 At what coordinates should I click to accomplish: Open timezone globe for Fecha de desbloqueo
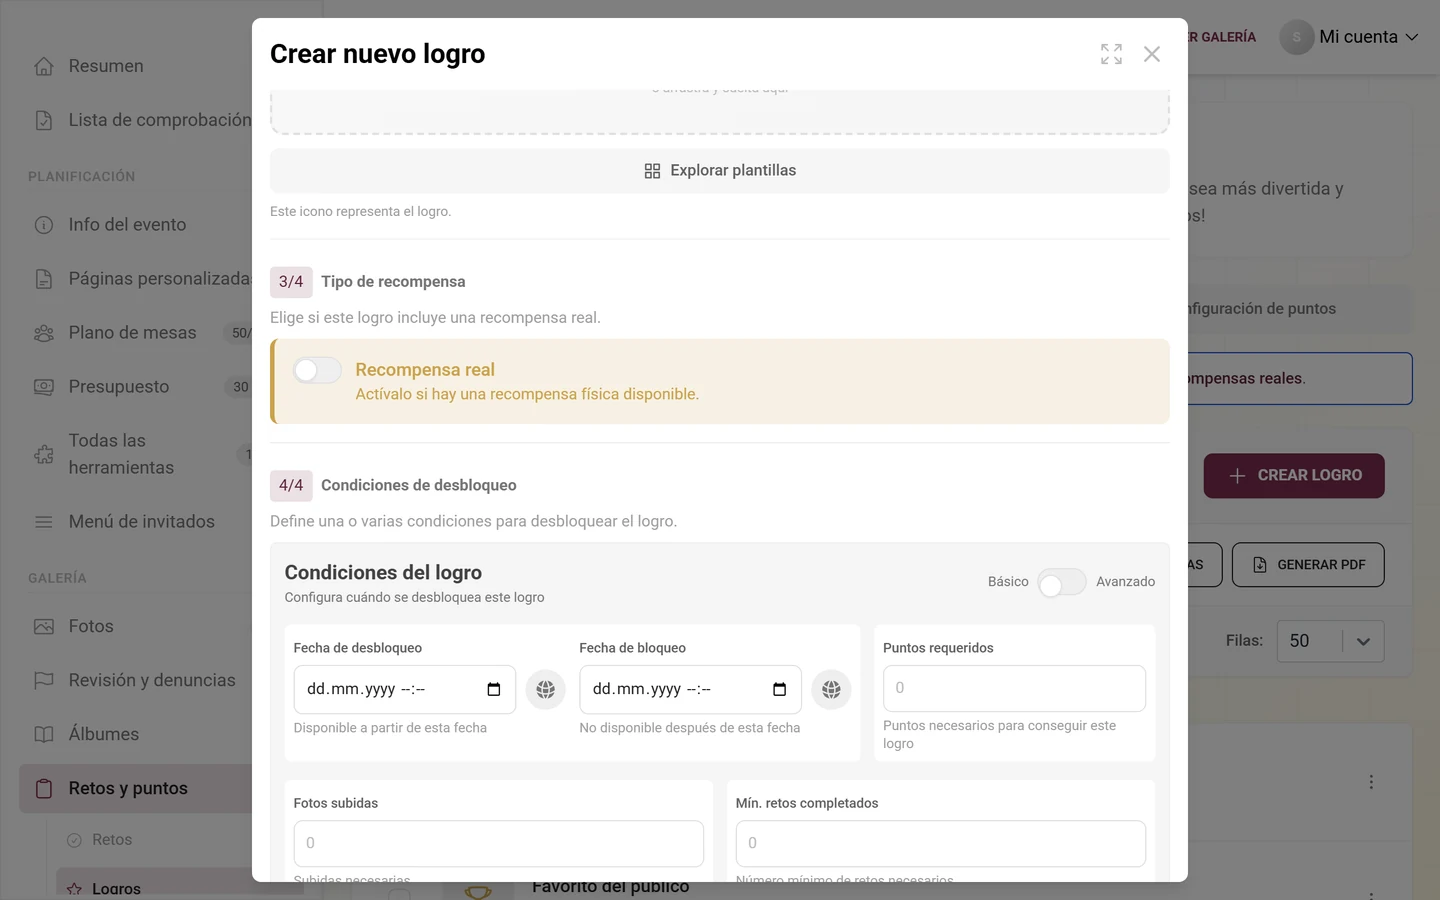546,689
